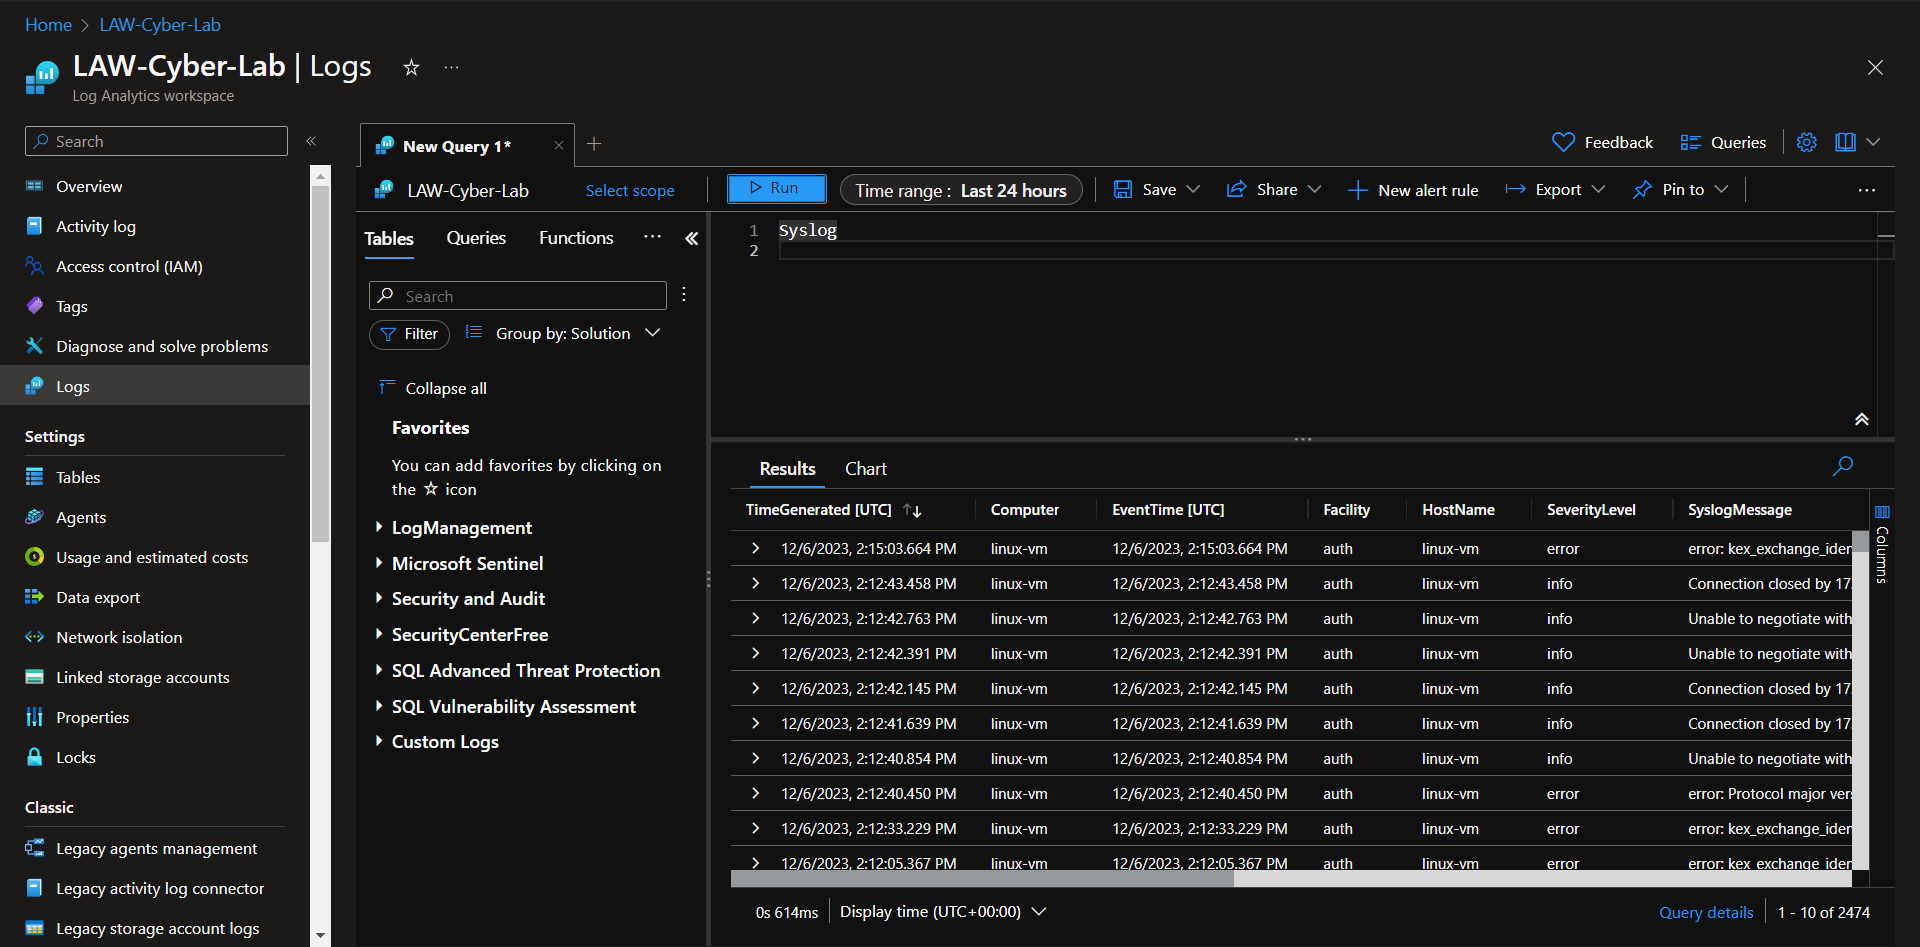Run the Syslog query

776,188
